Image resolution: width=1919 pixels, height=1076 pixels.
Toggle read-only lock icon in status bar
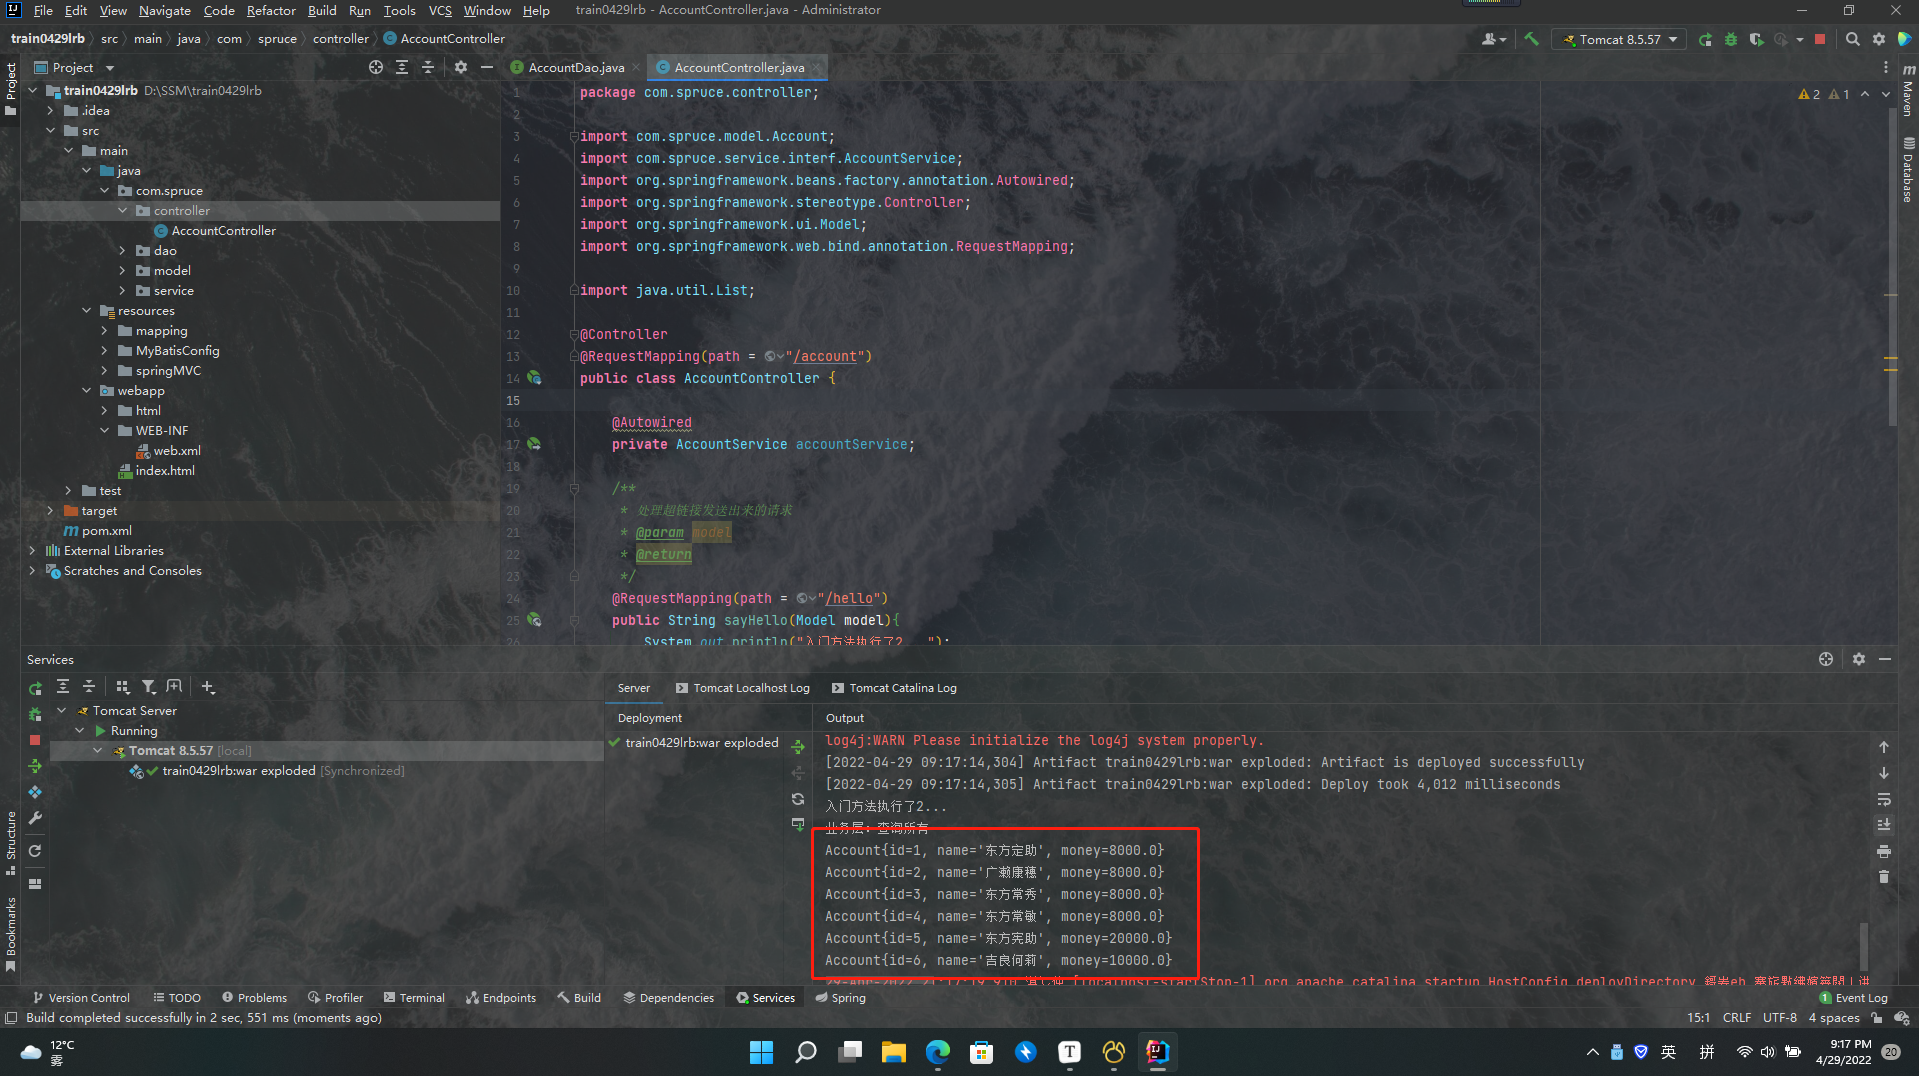tap(1876, 1018)
